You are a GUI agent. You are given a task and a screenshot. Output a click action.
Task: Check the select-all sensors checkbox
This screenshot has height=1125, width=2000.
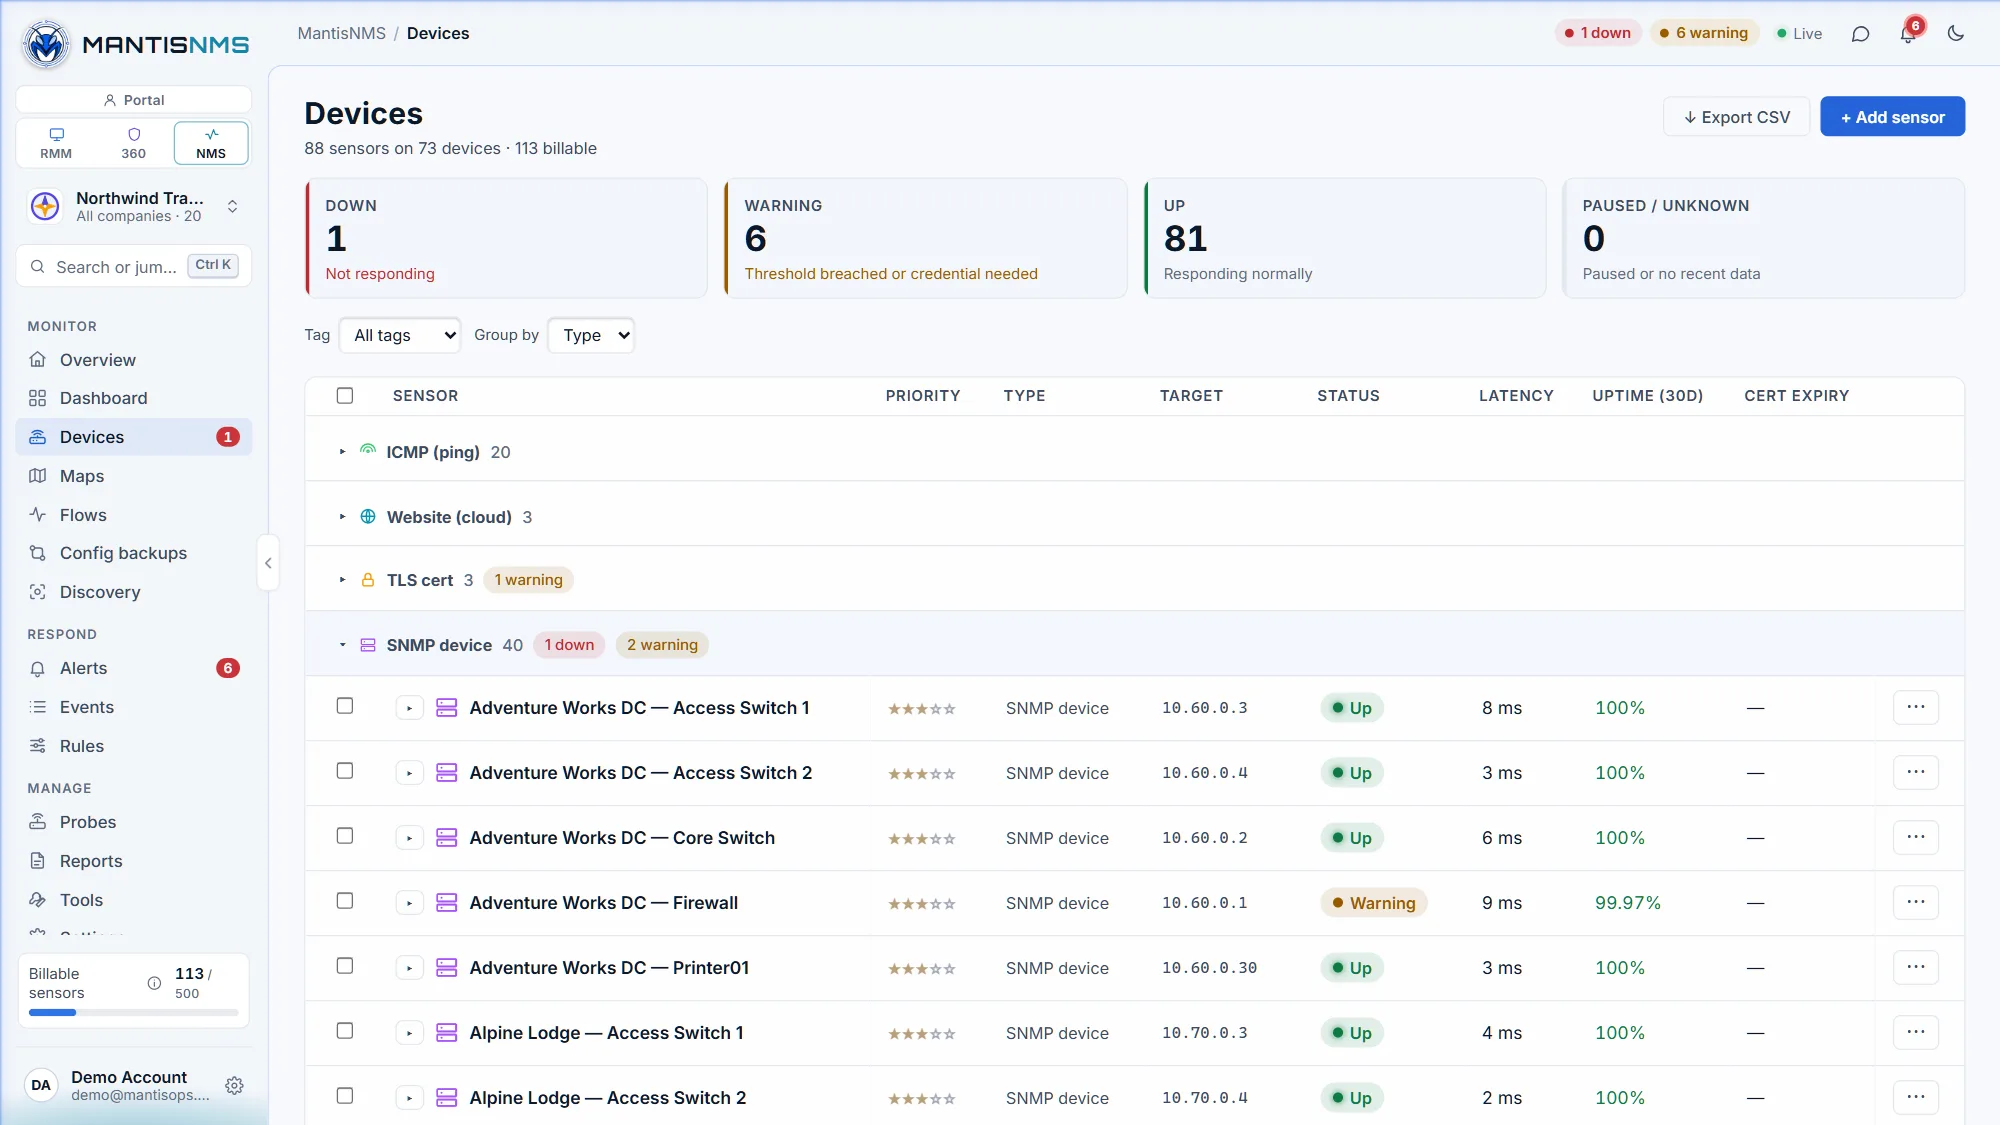click(x=345, y=395)
